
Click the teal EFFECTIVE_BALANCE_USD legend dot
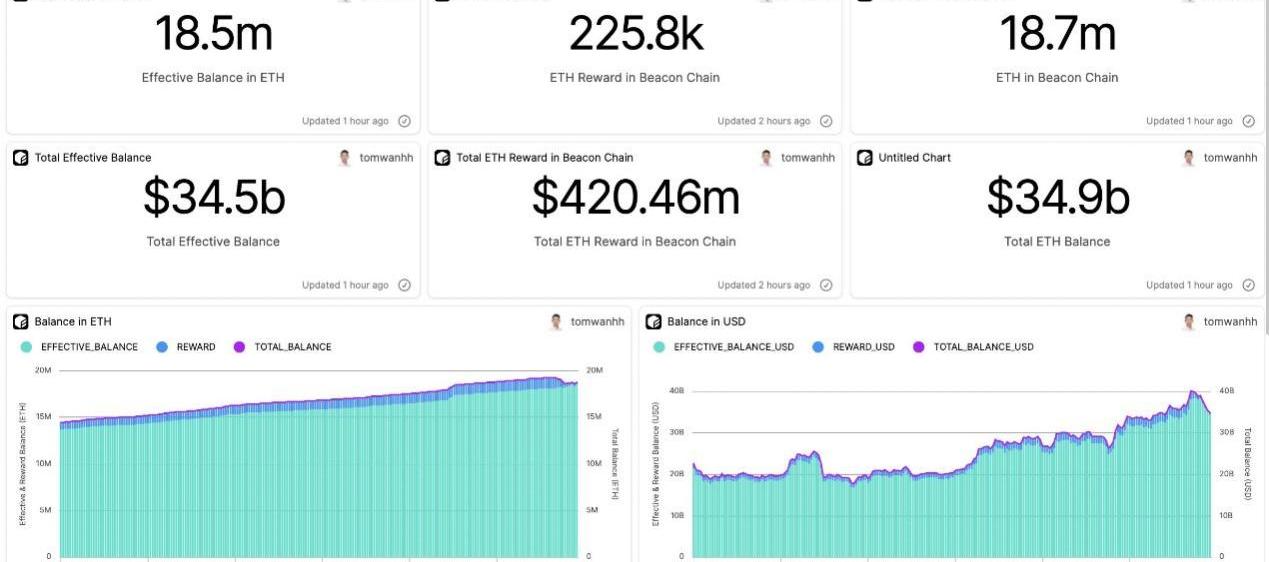(659, 347)
